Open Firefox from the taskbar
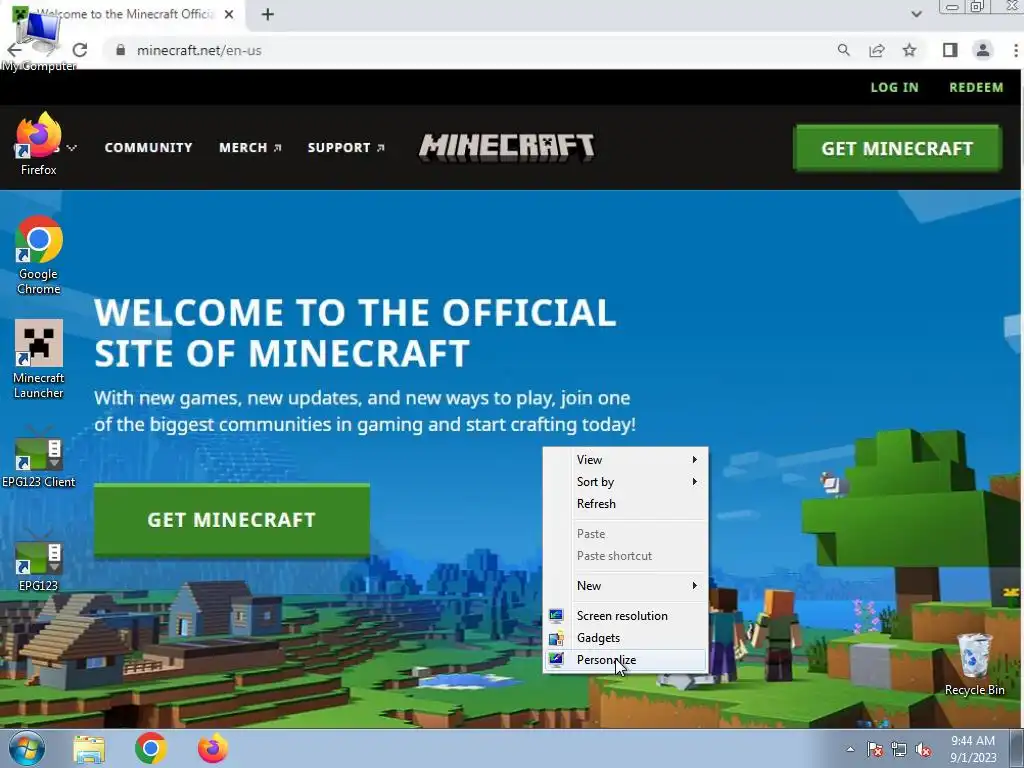This screenshot has height=768, width=1024. [x=213, y=749]
